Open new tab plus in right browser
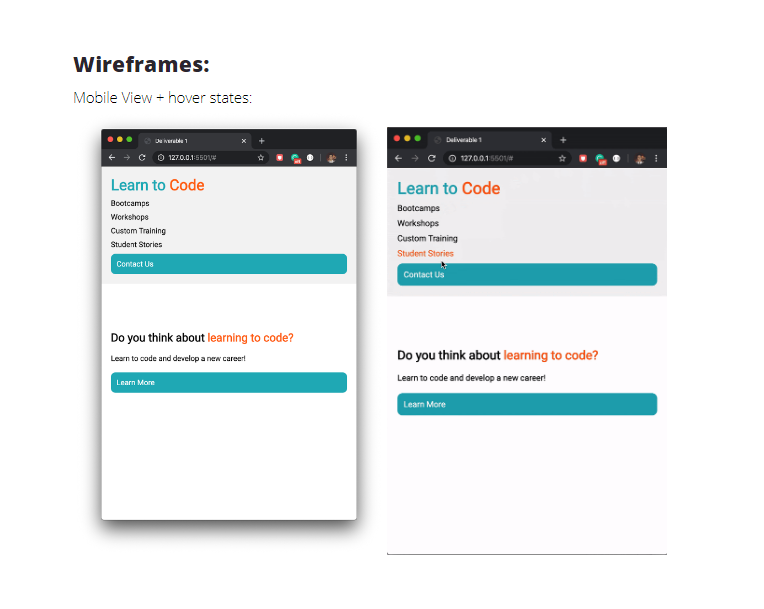The height and width of the screenshot is (609, 764). pyautogui.click(x=563, y=140)
